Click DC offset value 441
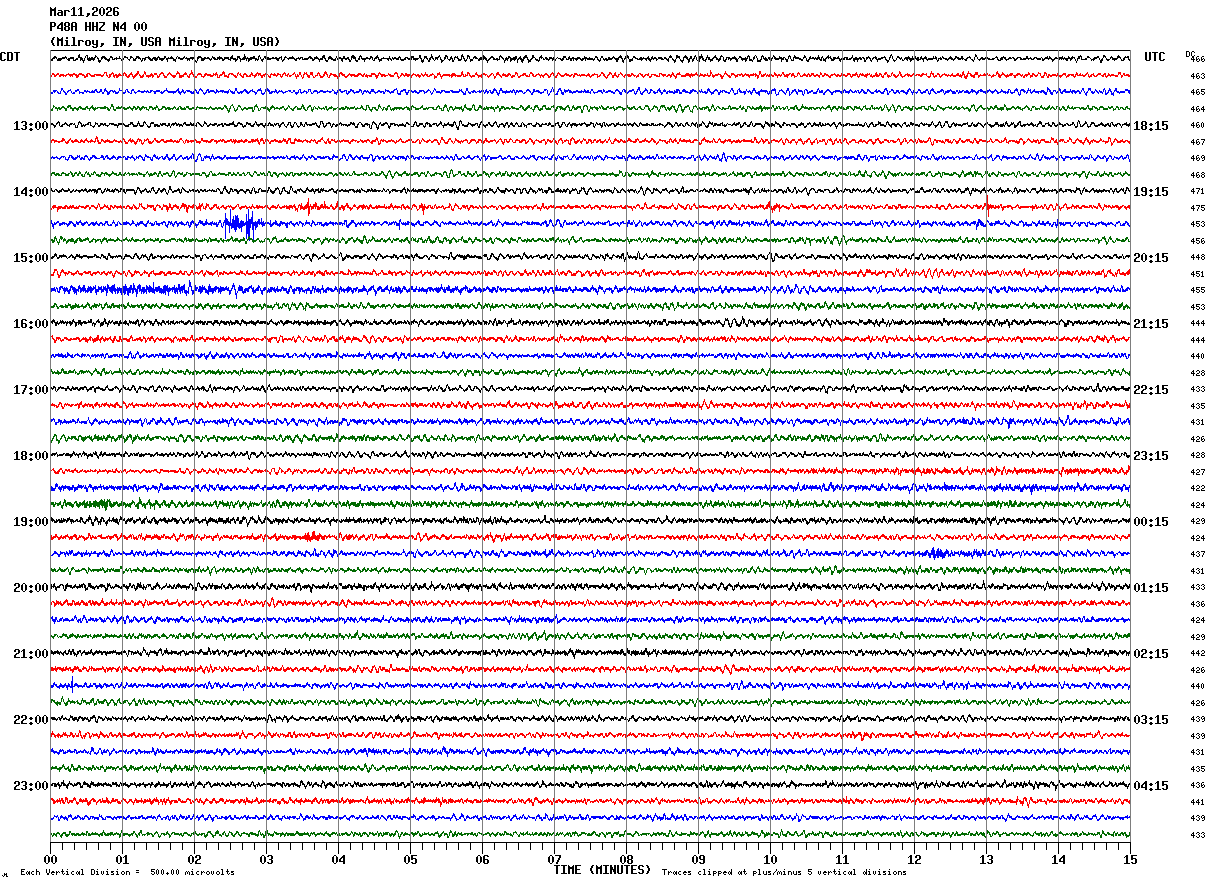This screenshot has height=886, width=1210. click(x=1197, y=802)
